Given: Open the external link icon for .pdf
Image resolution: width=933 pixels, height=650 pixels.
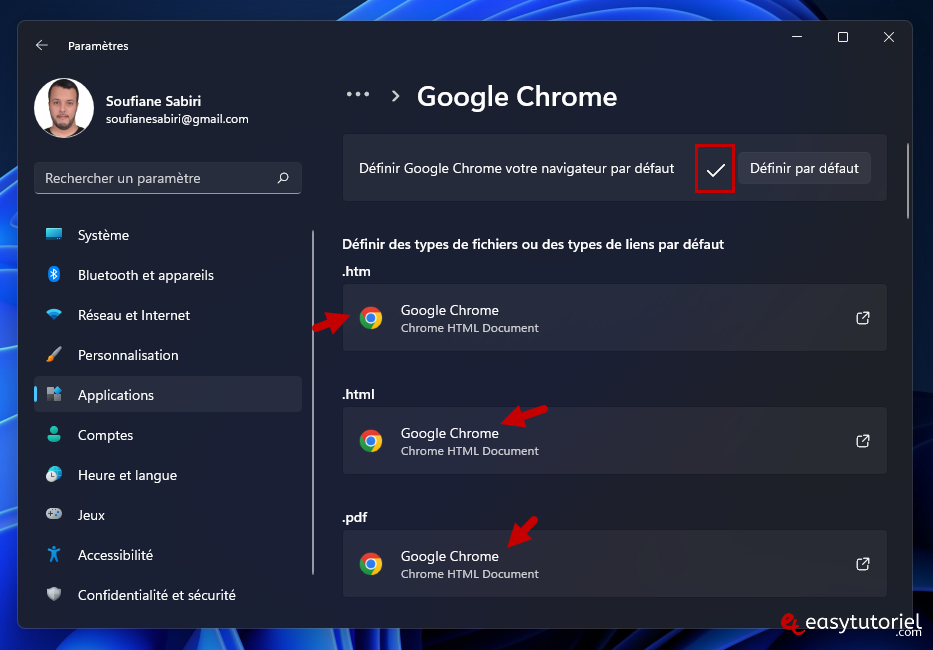Looking at the screenshot, I should 863,564.
